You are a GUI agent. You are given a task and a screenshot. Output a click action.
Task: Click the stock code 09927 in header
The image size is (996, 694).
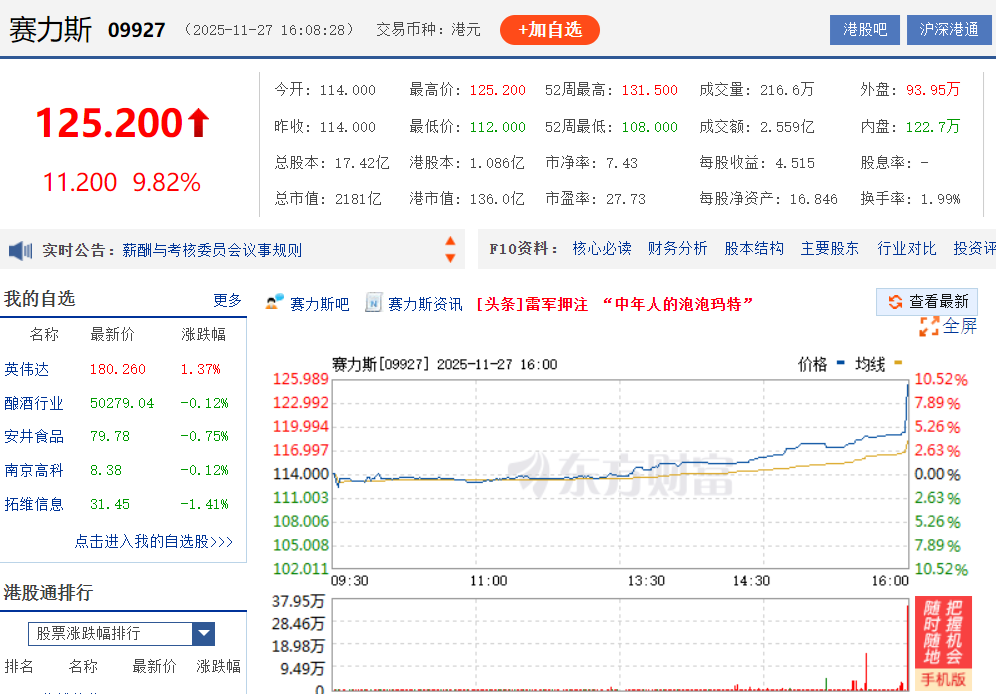[x=137, y=30]
